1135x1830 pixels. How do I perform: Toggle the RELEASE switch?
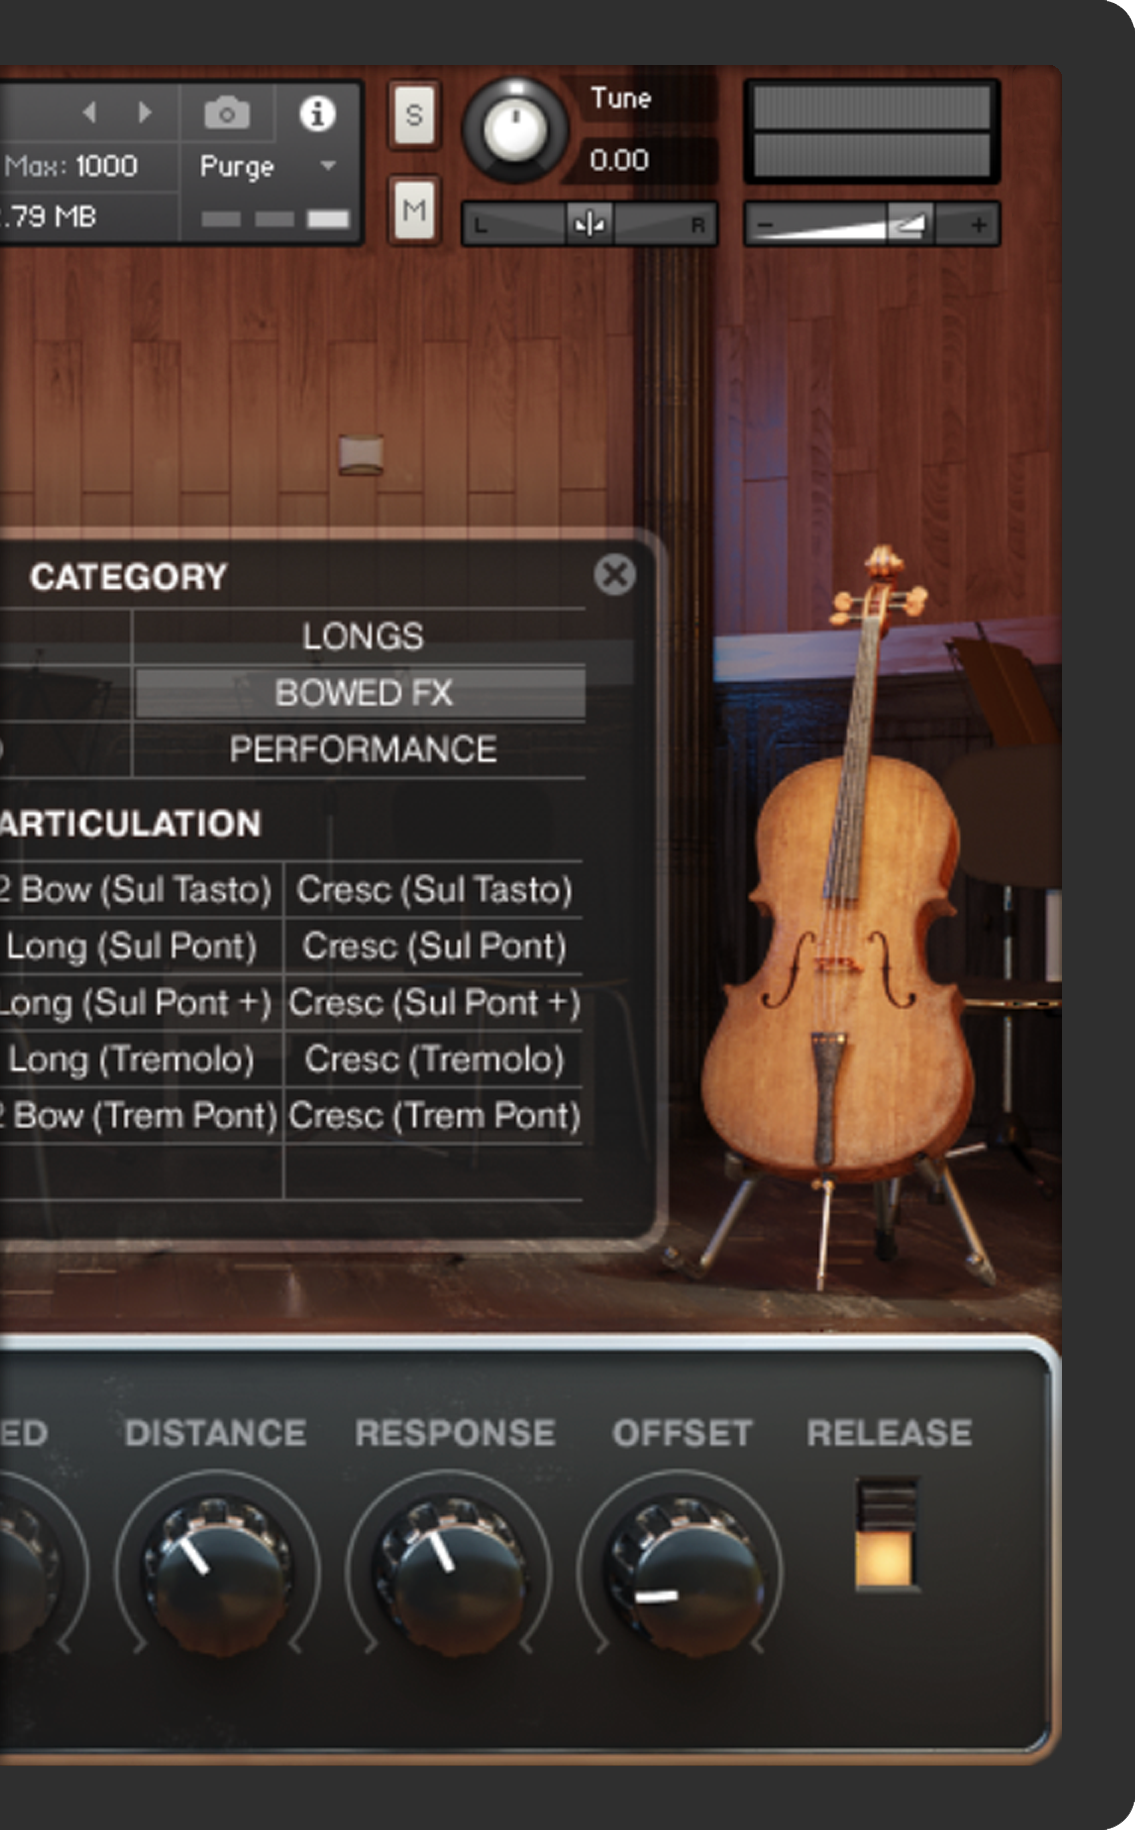[x=886, y=1533]
